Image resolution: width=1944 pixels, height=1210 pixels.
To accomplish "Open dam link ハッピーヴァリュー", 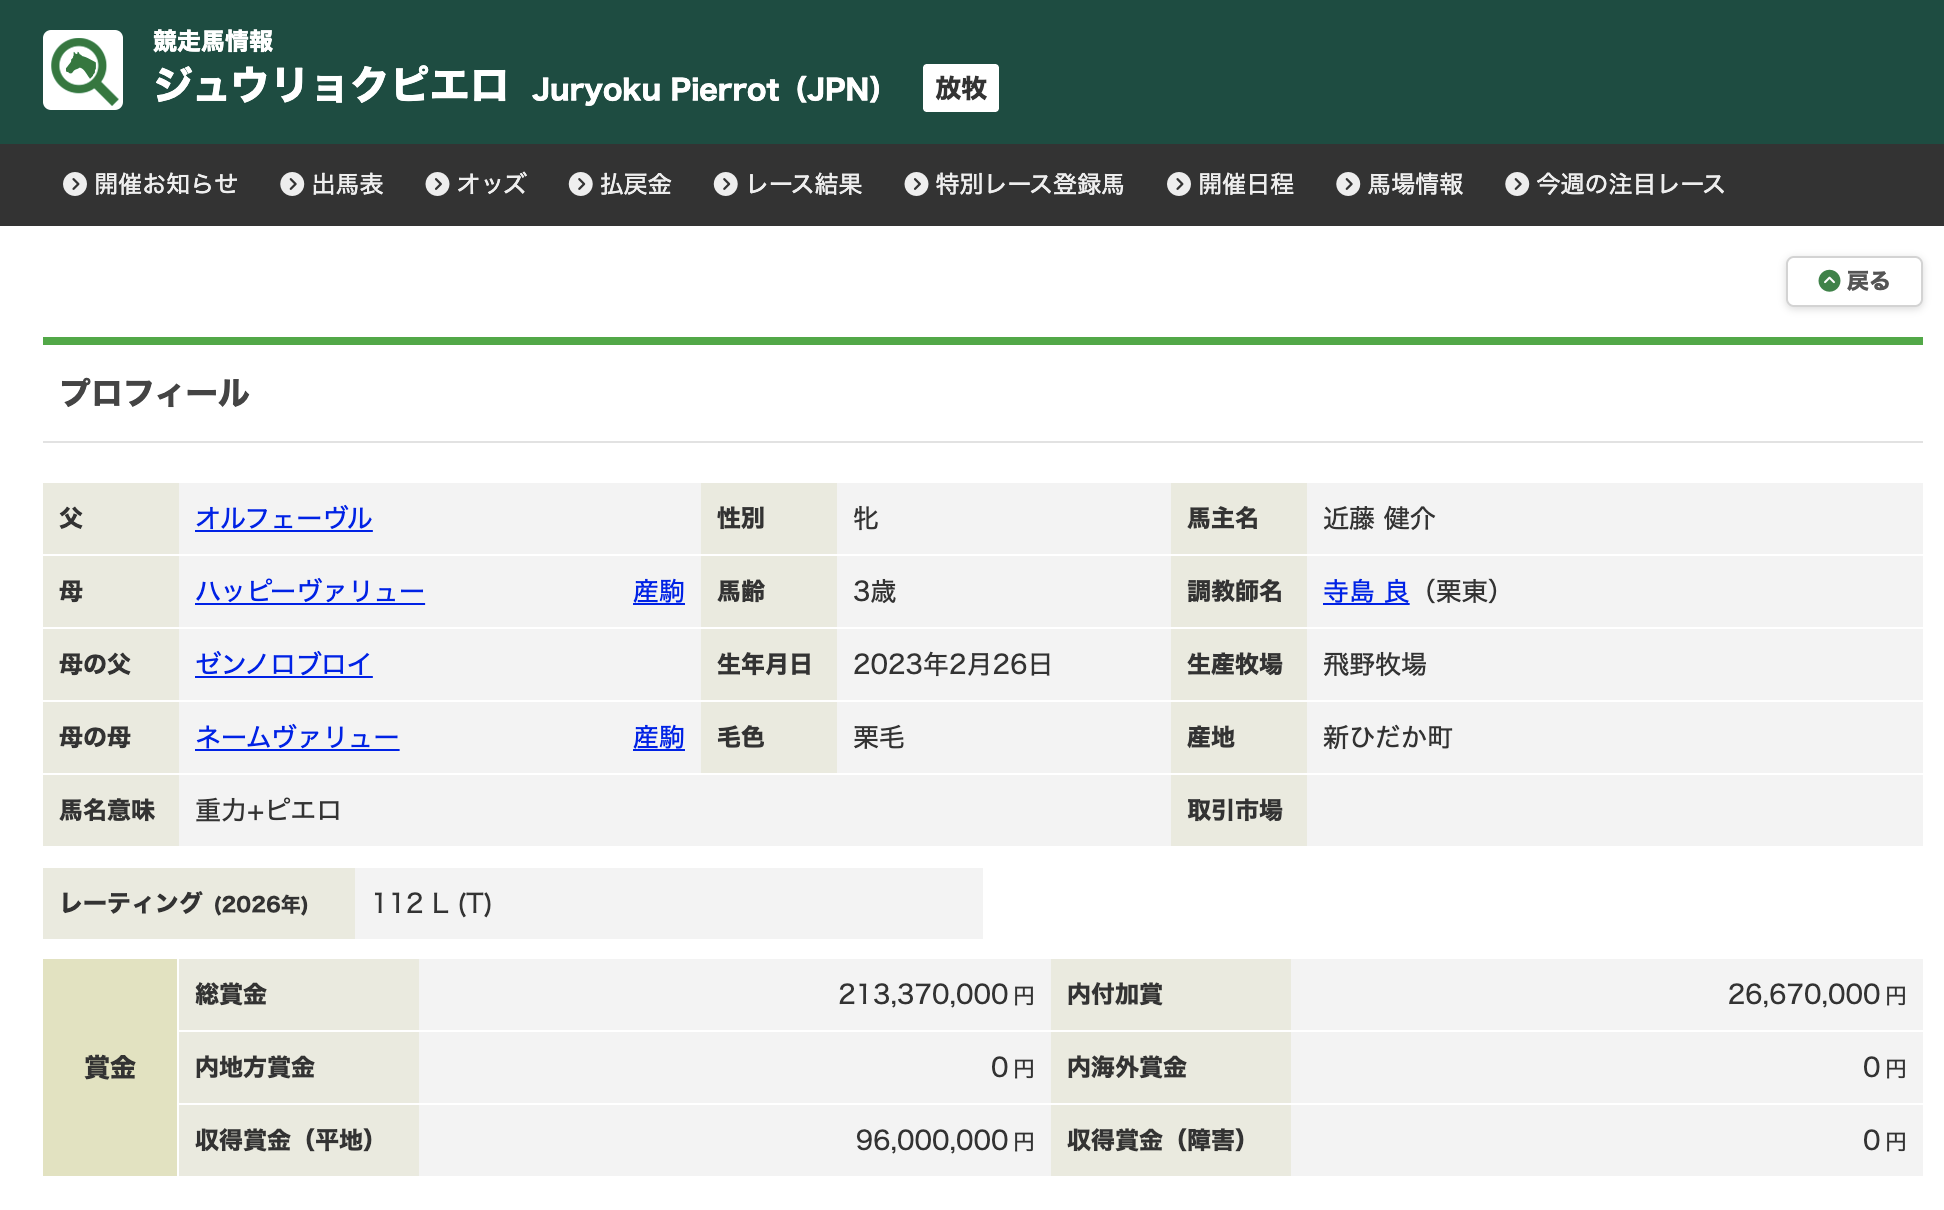I will coord(310,591).
